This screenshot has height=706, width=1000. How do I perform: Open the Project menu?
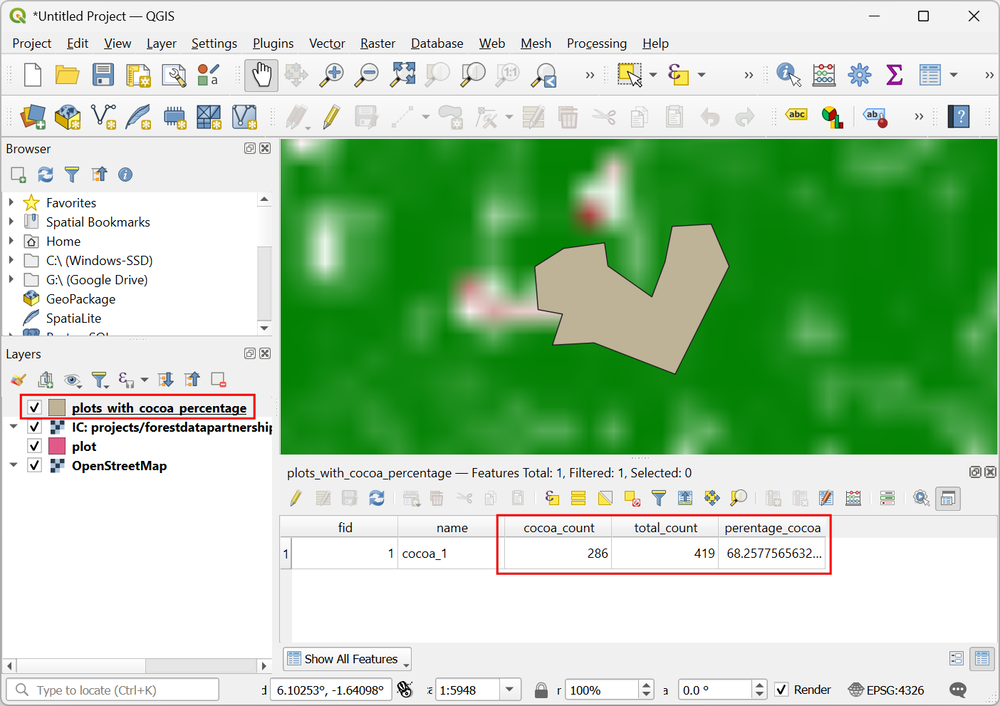[x=32, y=43]
